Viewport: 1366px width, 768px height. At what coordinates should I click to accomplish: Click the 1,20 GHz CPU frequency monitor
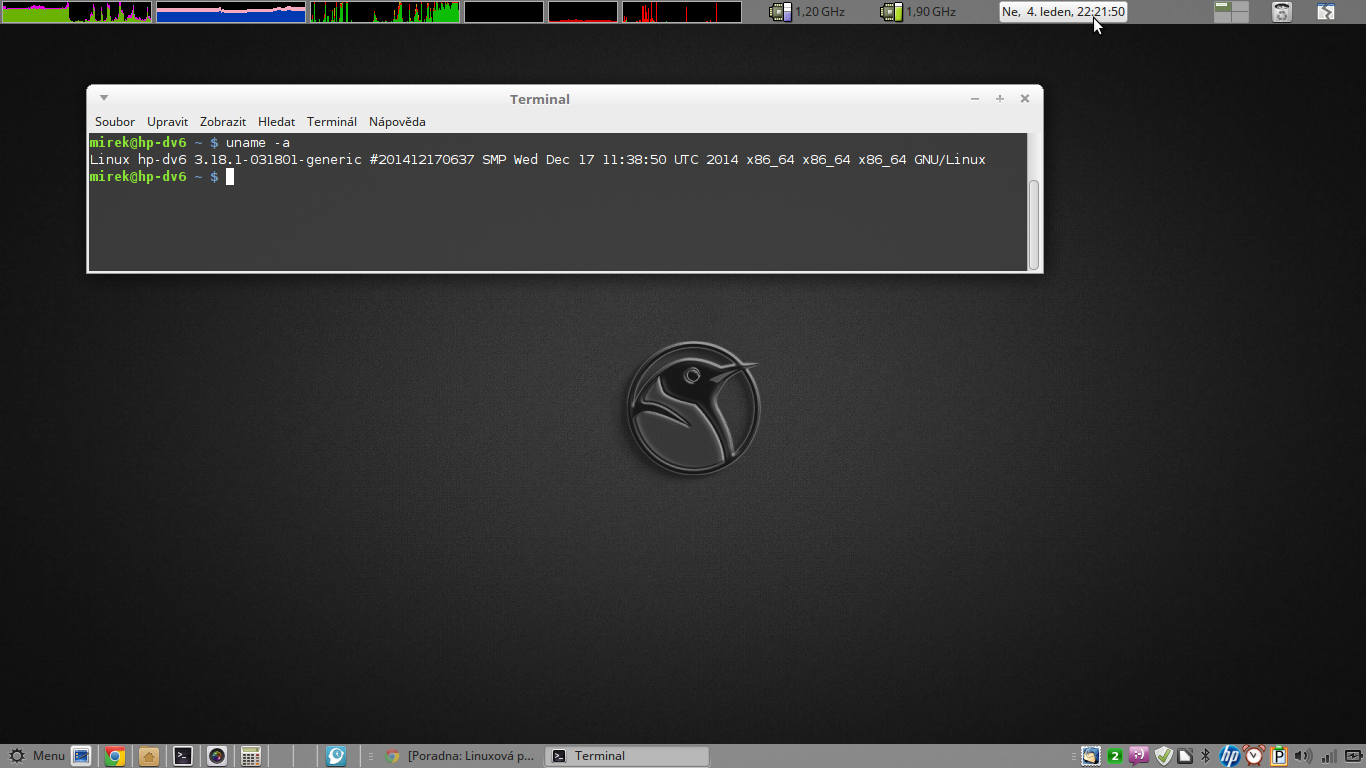pos(807,12)
